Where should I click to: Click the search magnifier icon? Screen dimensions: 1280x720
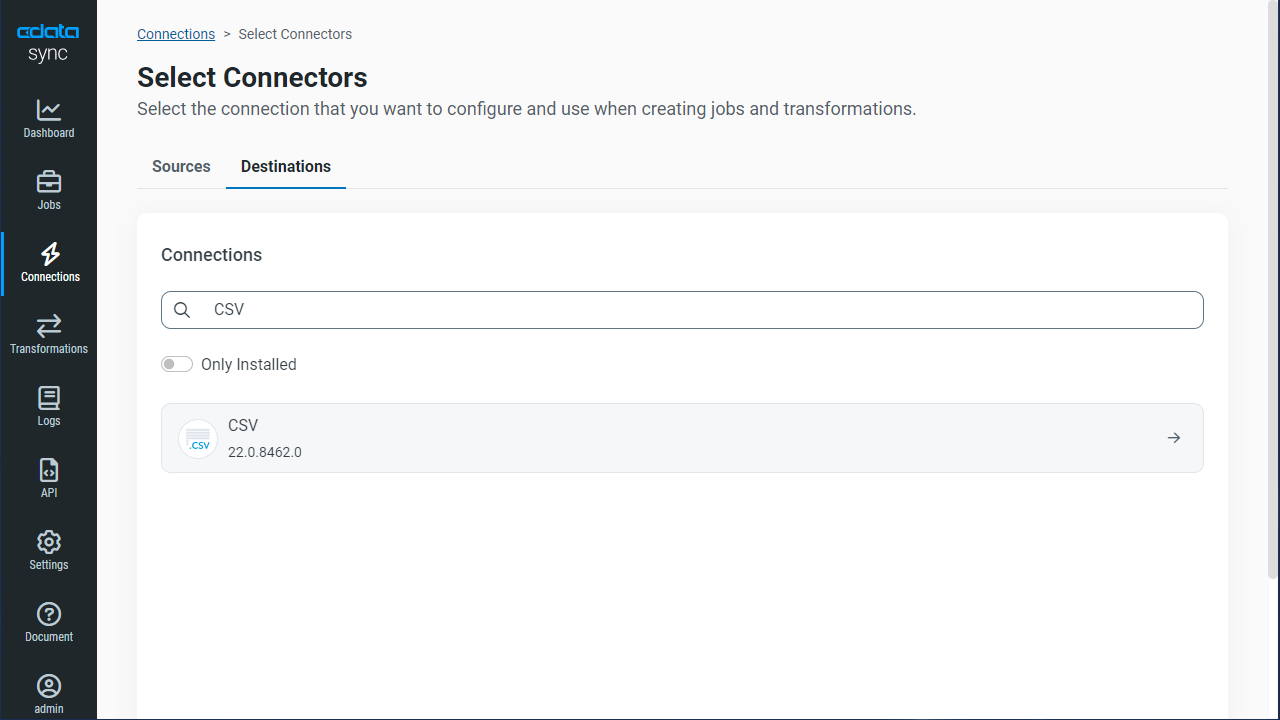pyautogui.click(x=182, y=310)
